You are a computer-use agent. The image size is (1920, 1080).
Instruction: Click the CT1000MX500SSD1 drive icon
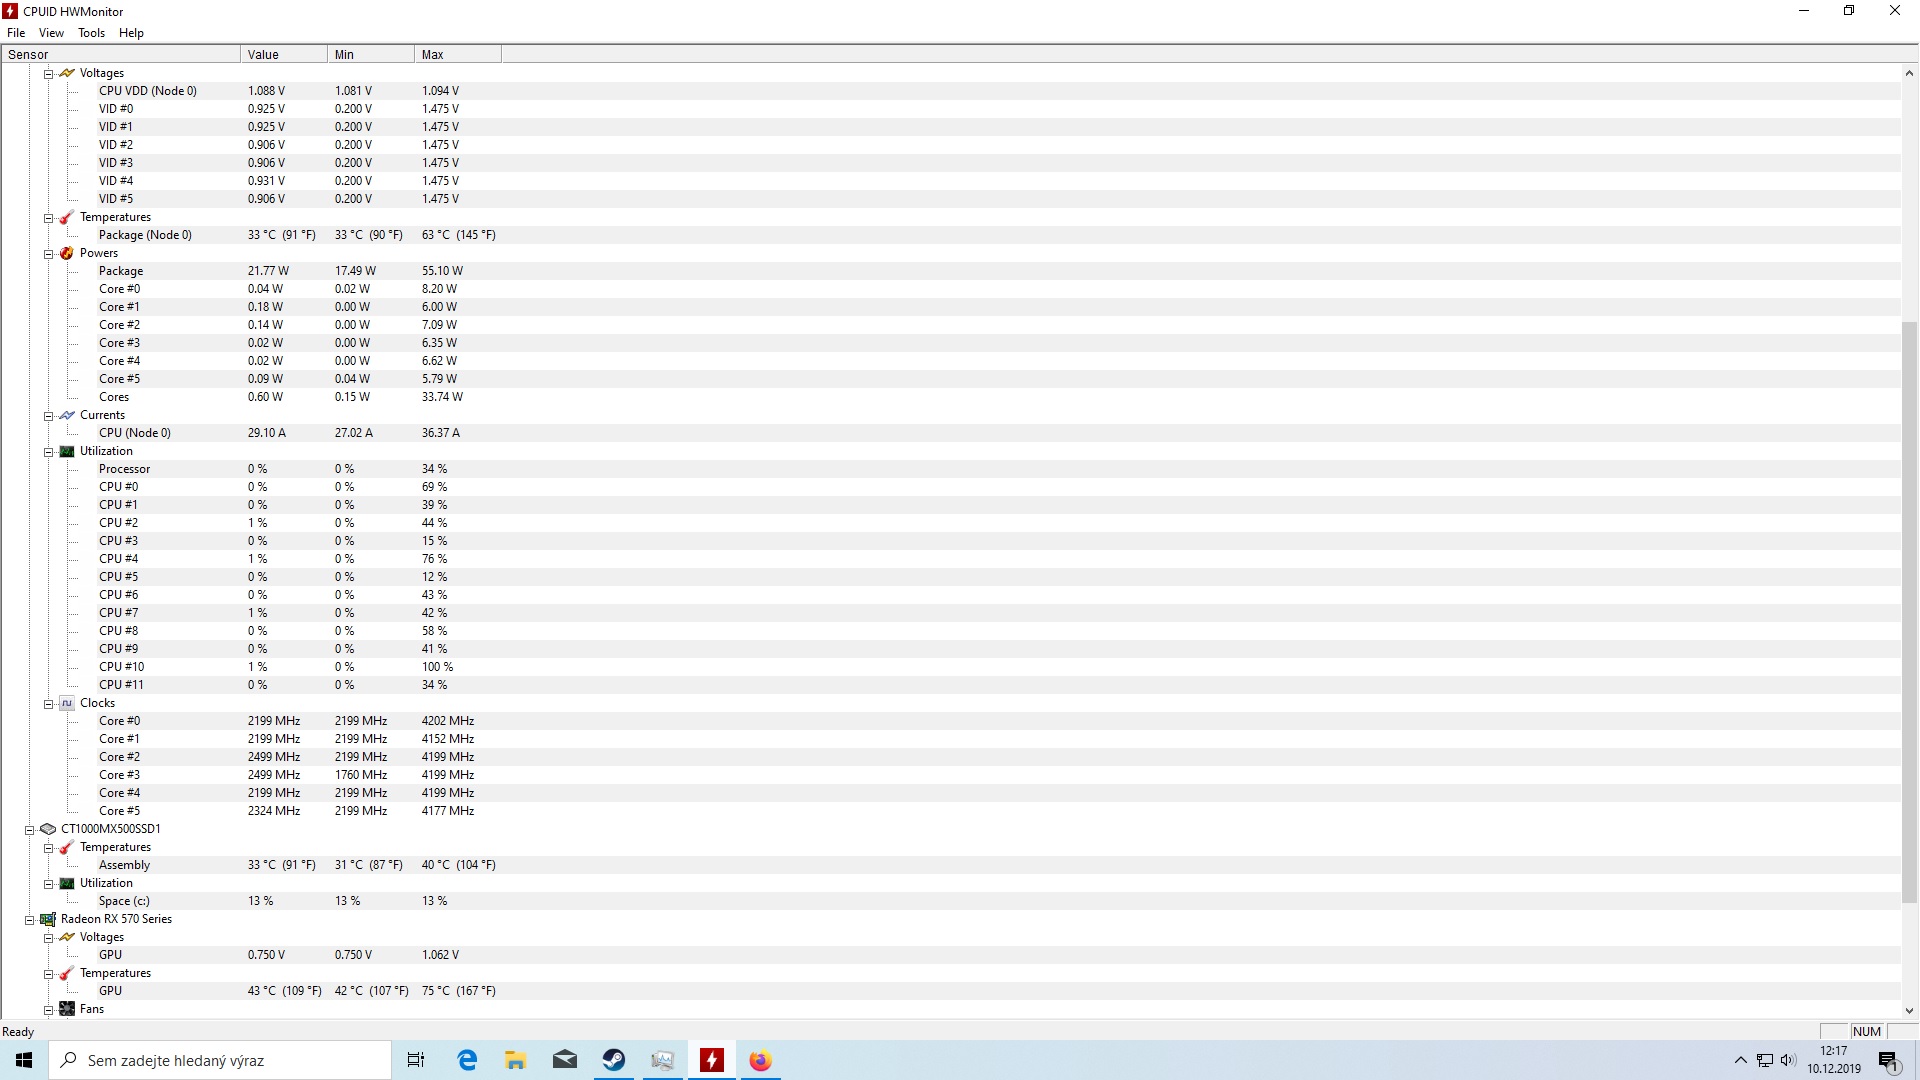click(48, 829)
